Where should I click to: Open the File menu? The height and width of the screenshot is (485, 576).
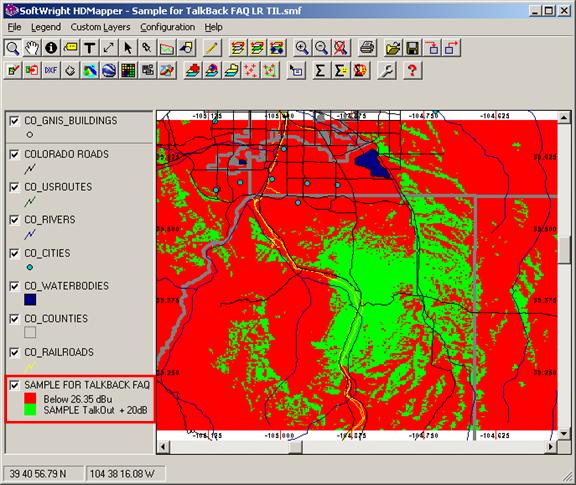pos(14,27)
